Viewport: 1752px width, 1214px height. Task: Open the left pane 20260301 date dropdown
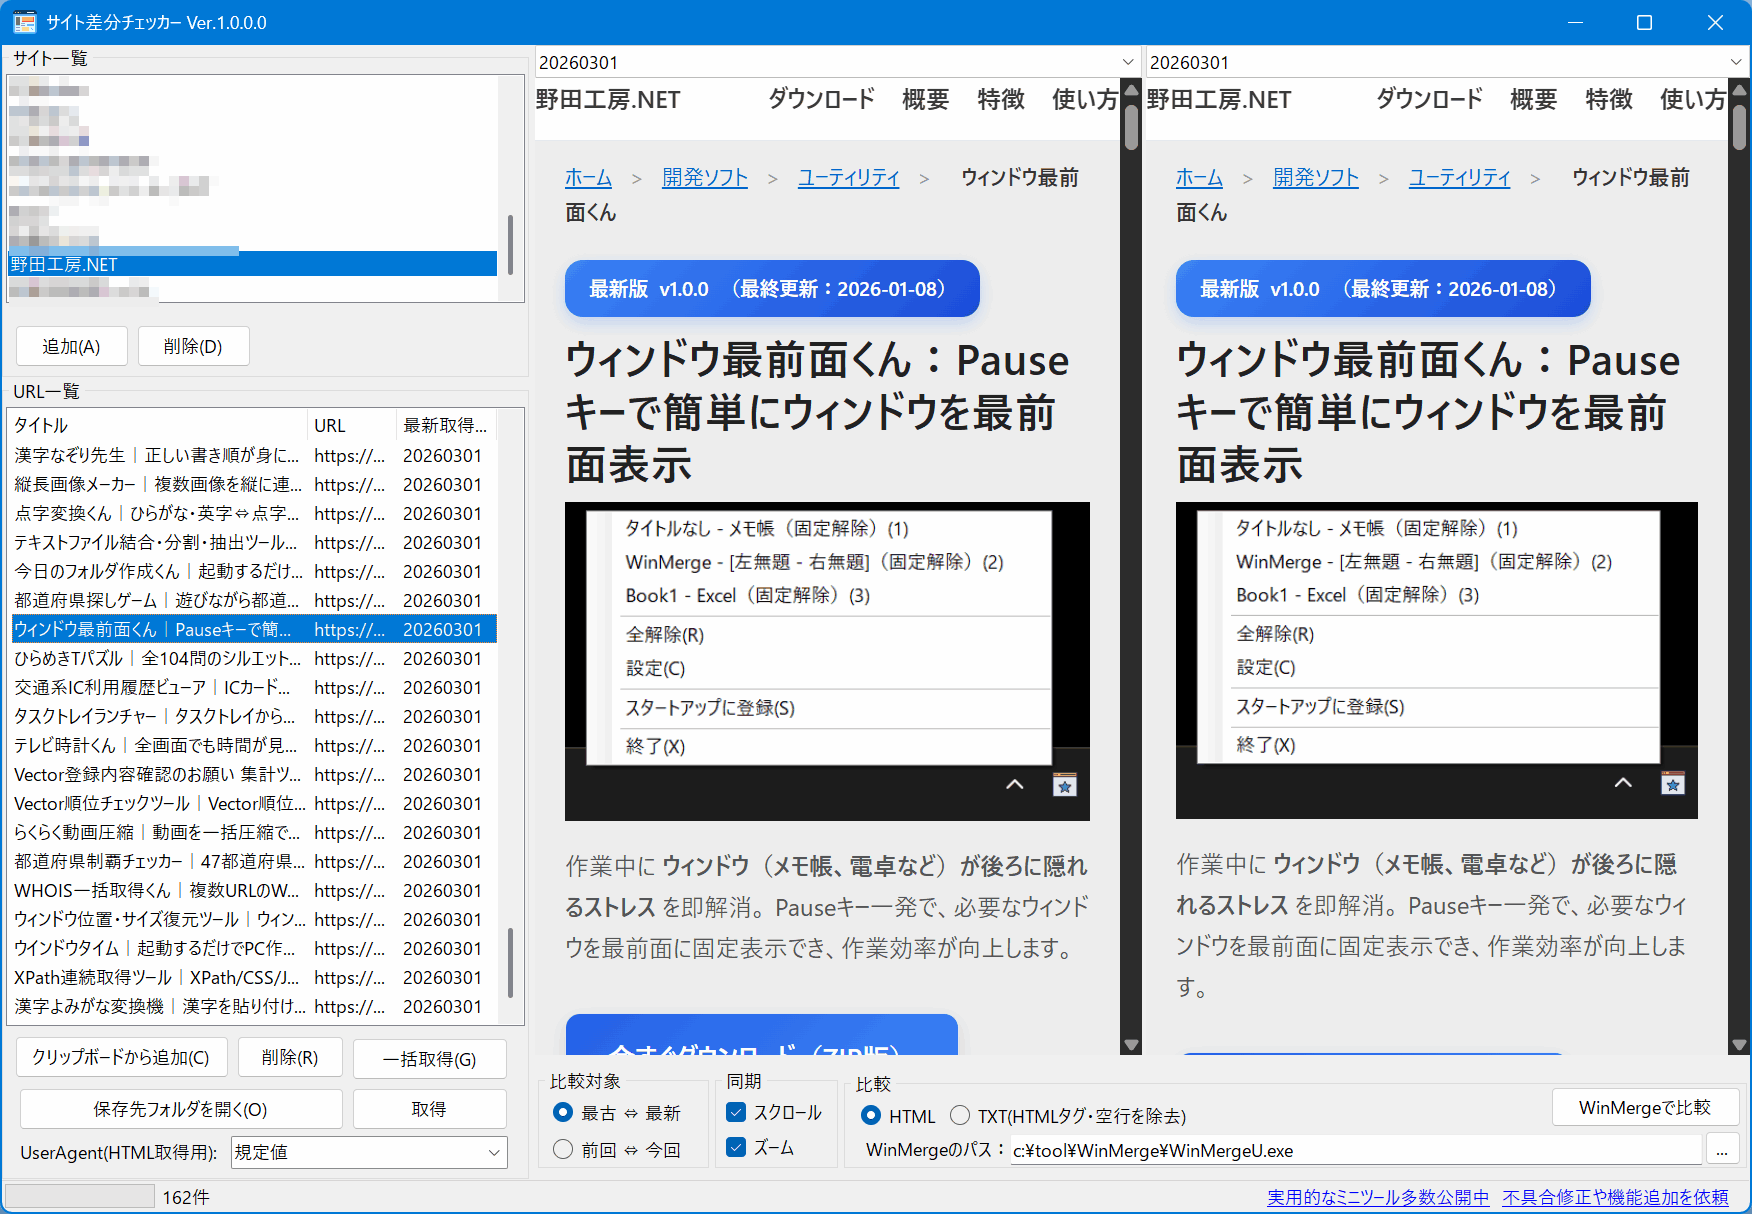pos(1129,61)
